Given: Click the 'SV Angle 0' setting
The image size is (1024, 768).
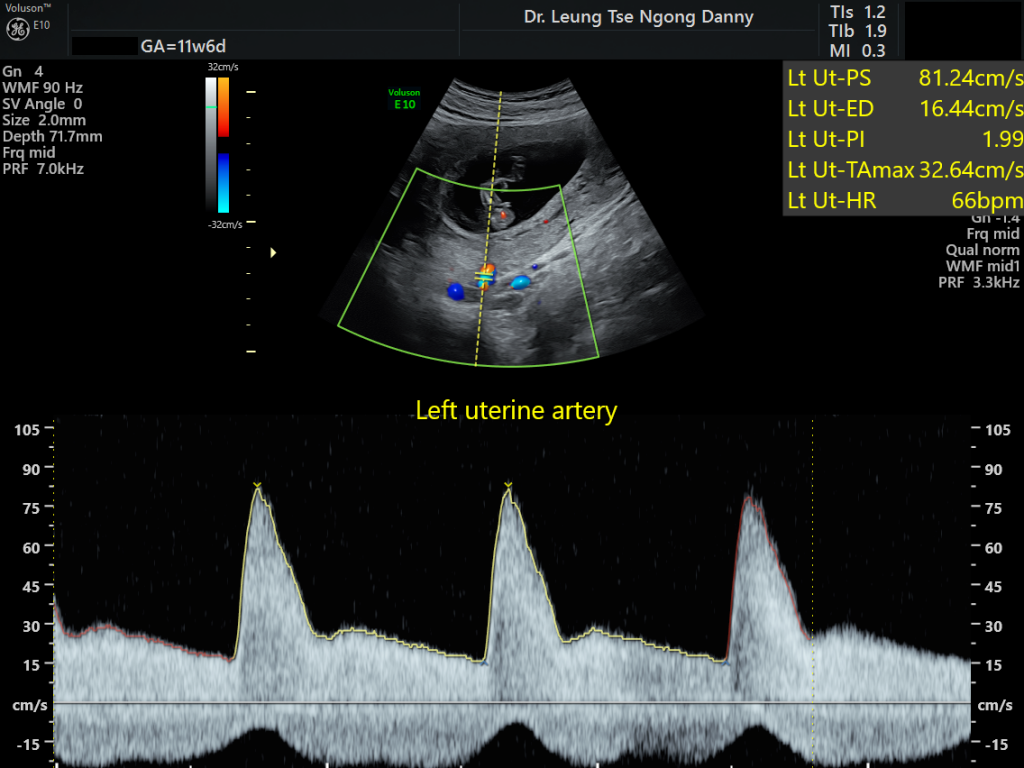Looking at the screenshot, I should coord(42,104).
